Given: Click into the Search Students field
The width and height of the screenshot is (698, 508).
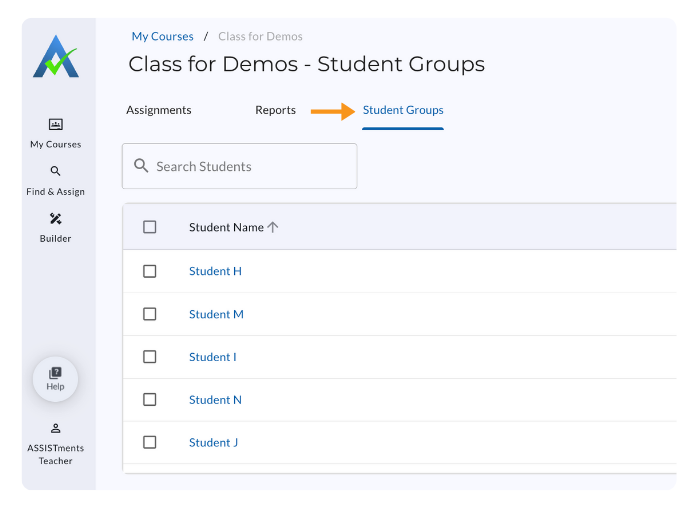Looking at the screenshot, I should coord(250,166).
